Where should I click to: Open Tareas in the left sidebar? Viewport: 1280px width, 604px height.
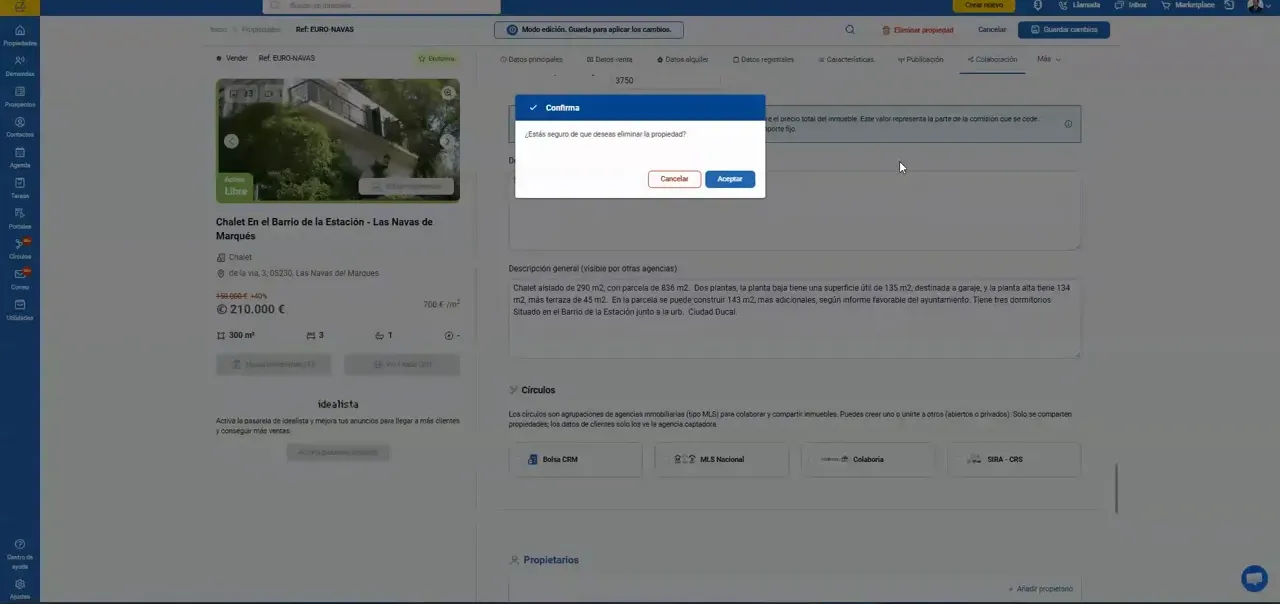click(20, 188)
